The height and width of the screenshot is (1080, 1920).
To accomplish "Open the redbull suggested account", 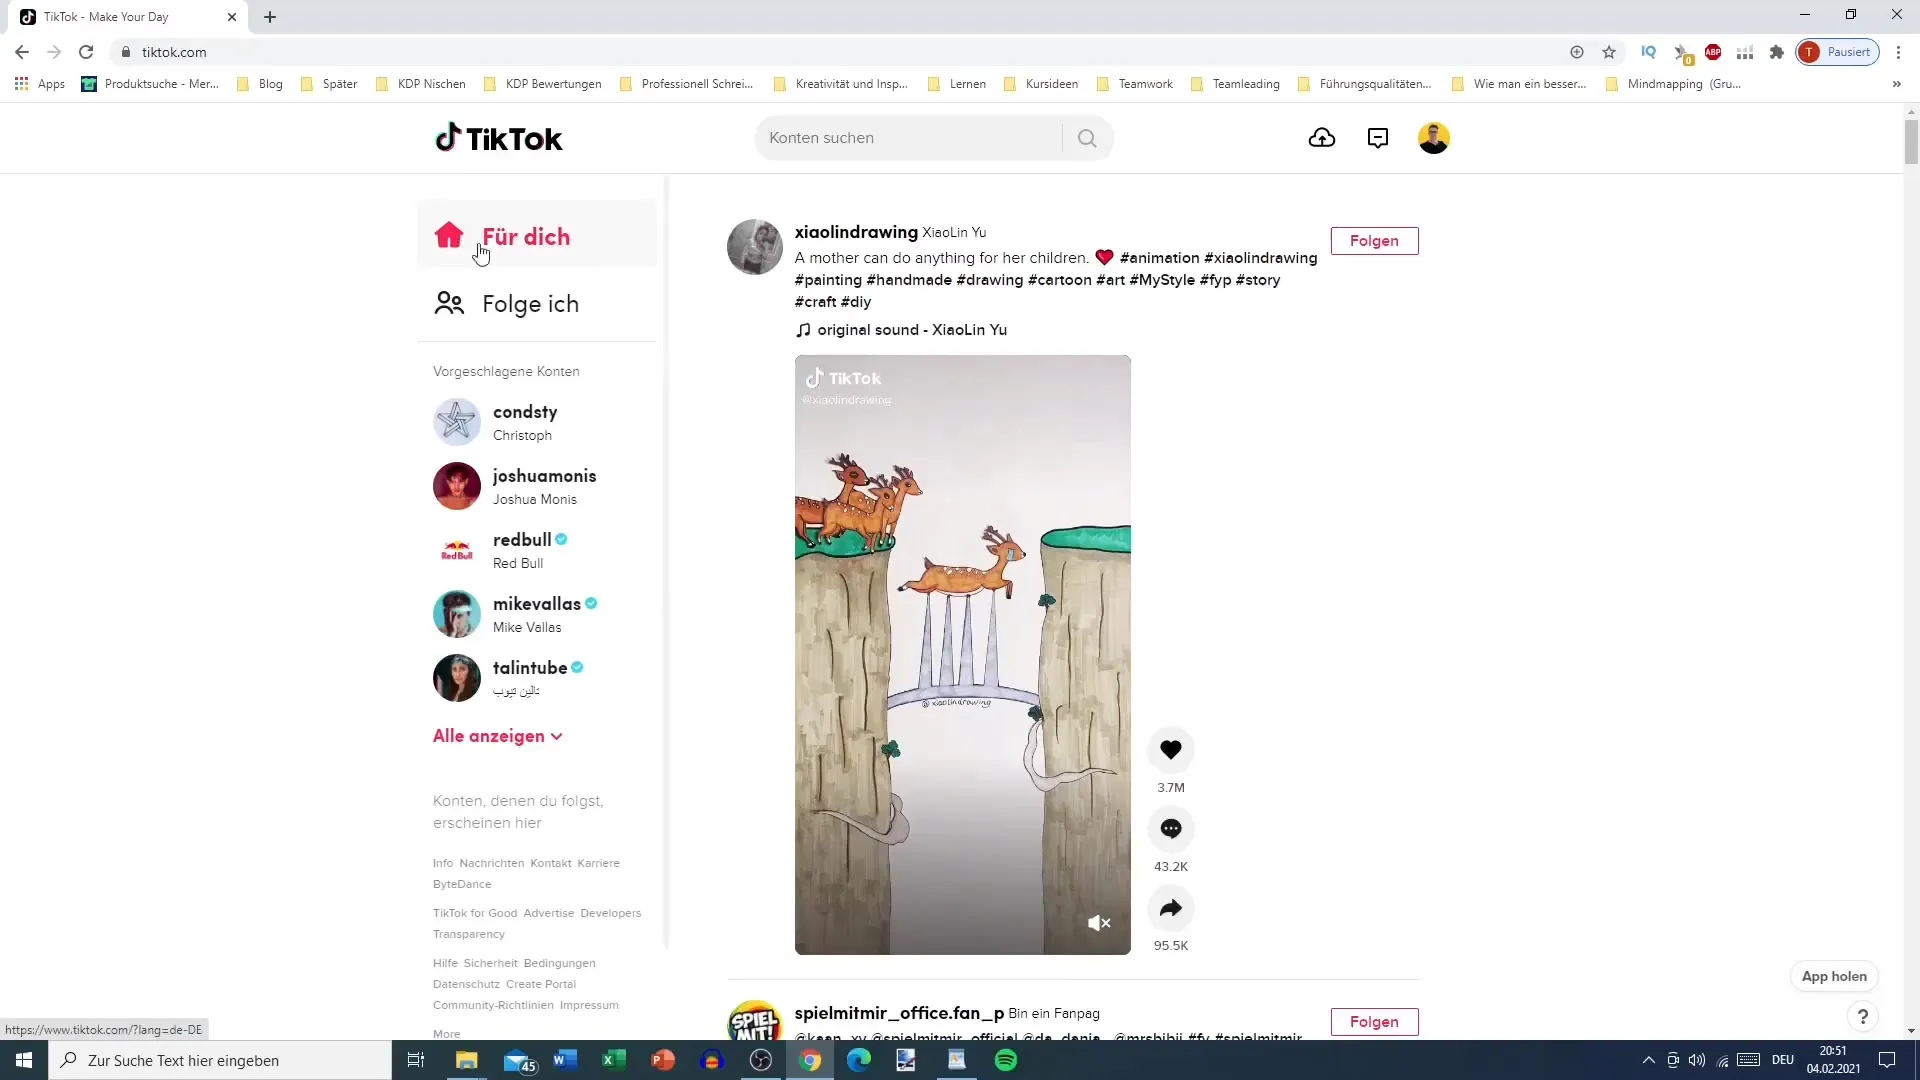I will 537,550.
